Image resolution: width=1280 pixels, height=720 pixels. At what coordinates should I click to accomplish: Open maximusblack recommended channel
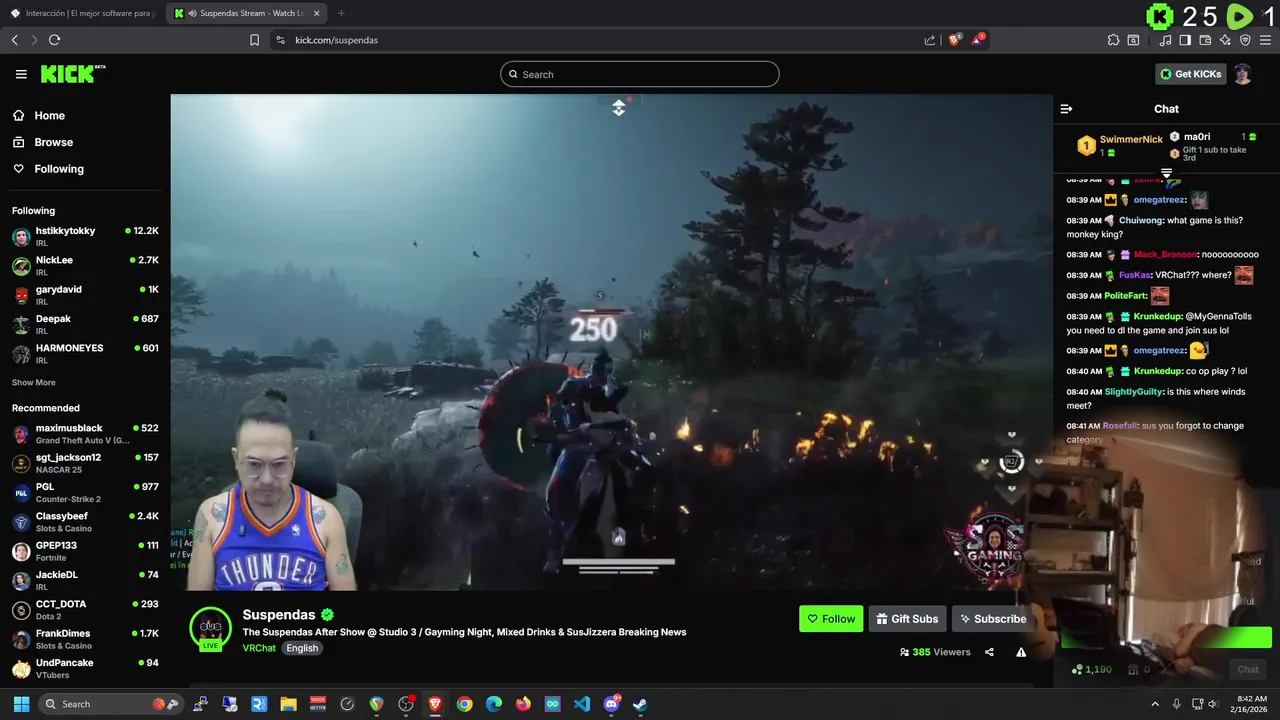click(85, 434)
